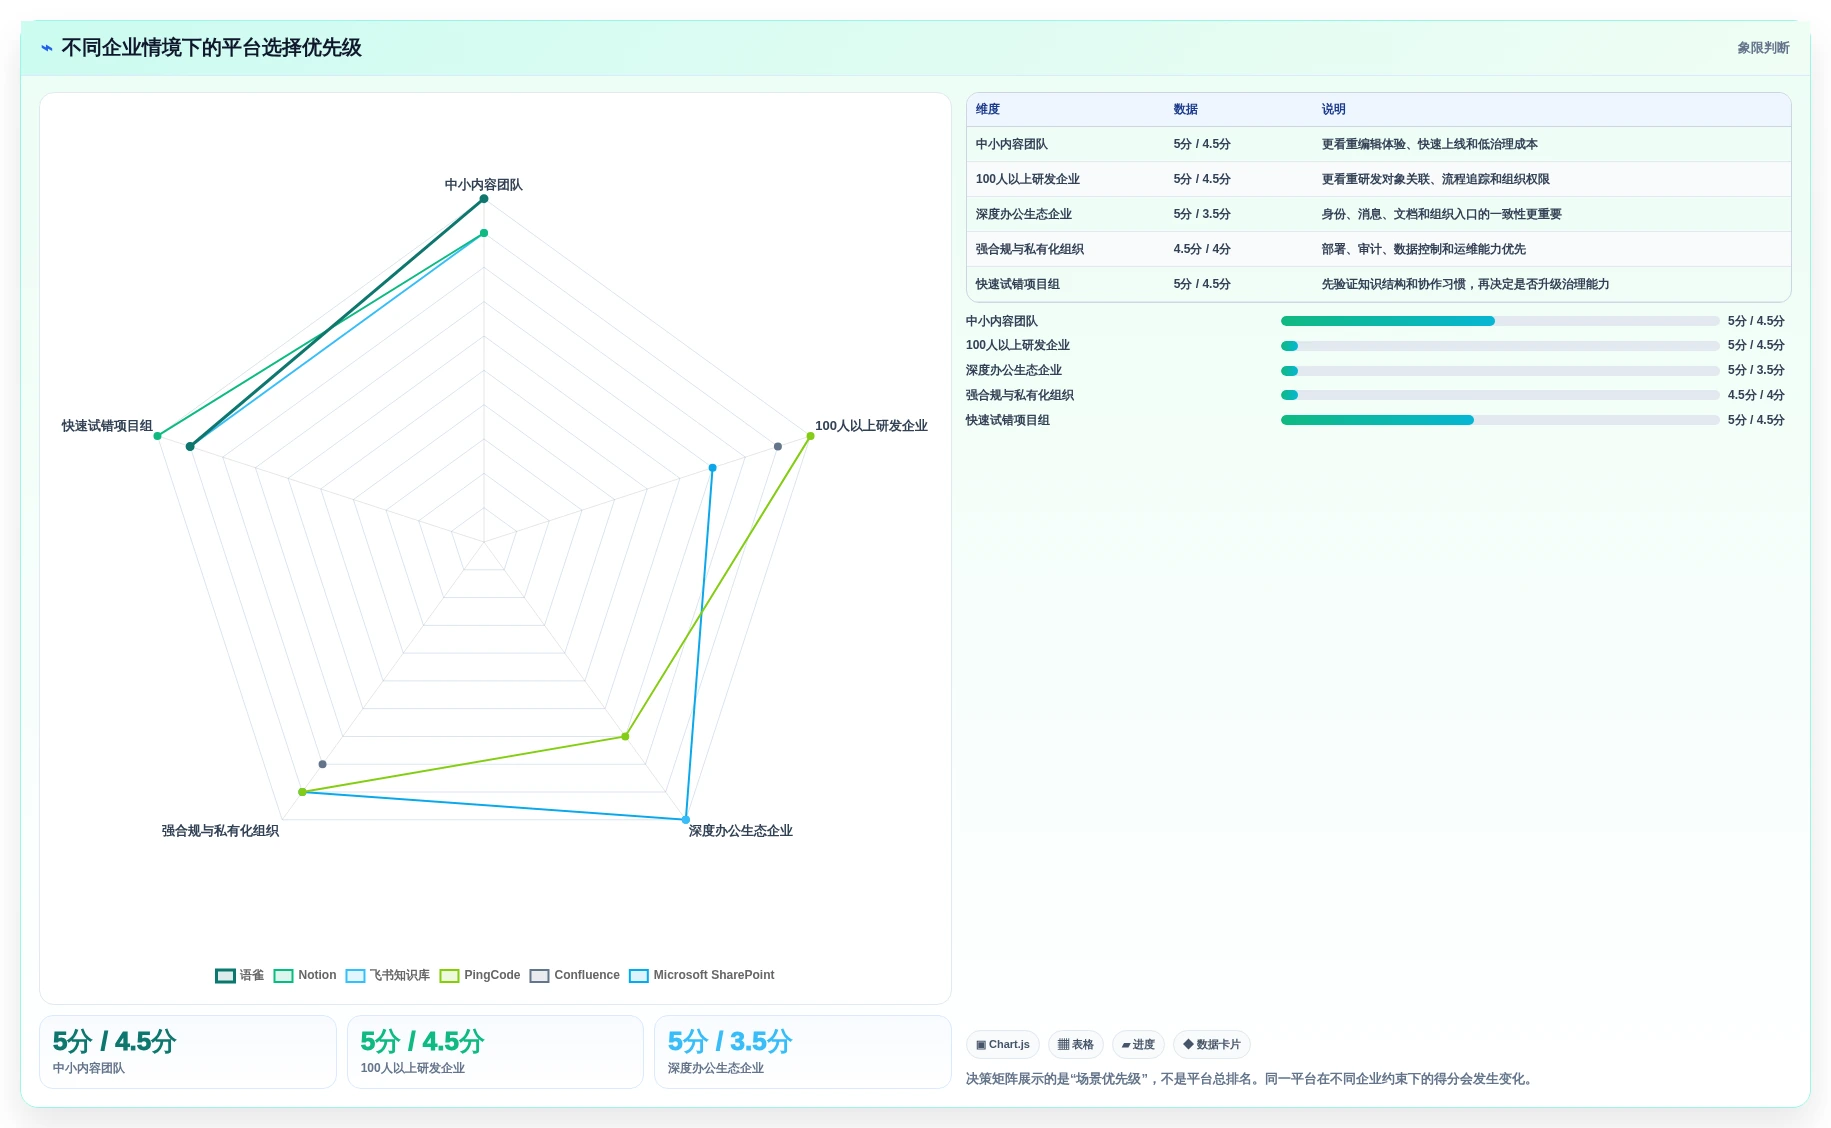Hide the Notion series via legend label
Viewport: 1831px width, 1128px height.
317,975
